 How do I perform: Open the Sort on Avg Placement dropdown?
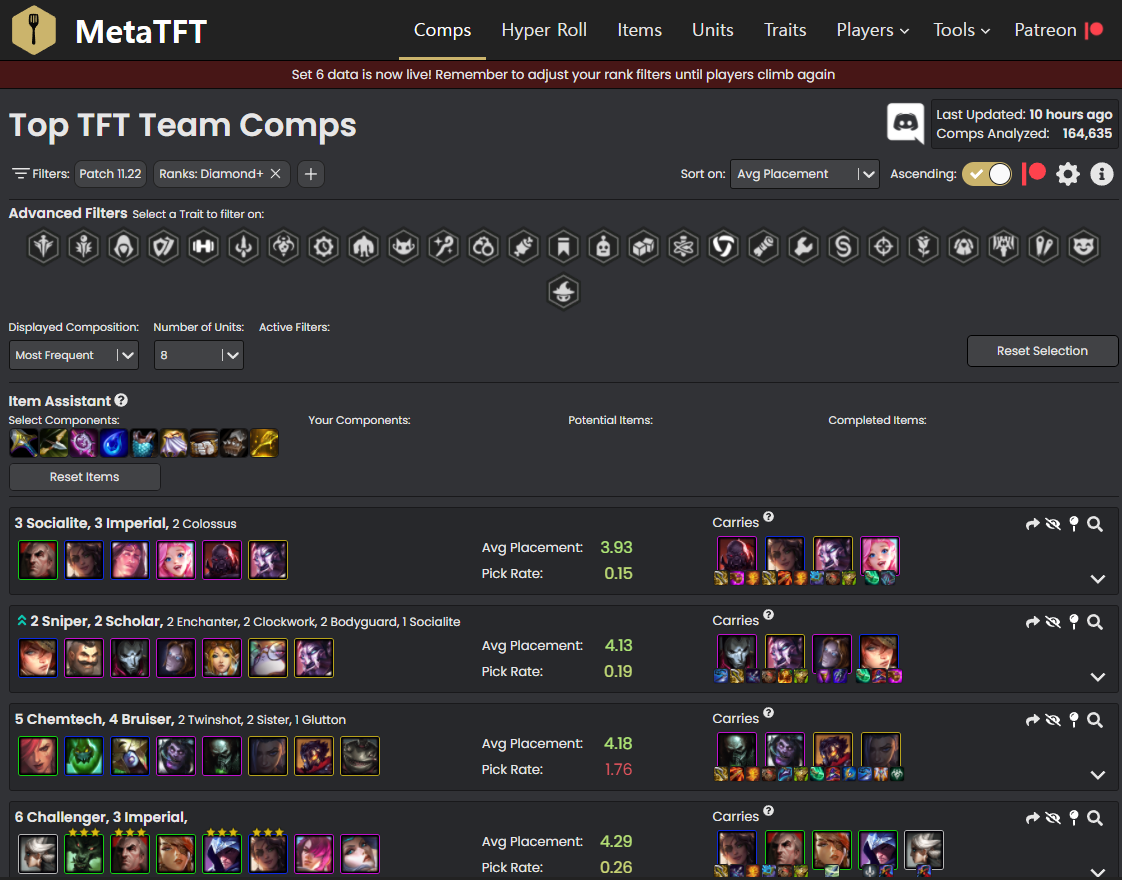tap(805, 174)
